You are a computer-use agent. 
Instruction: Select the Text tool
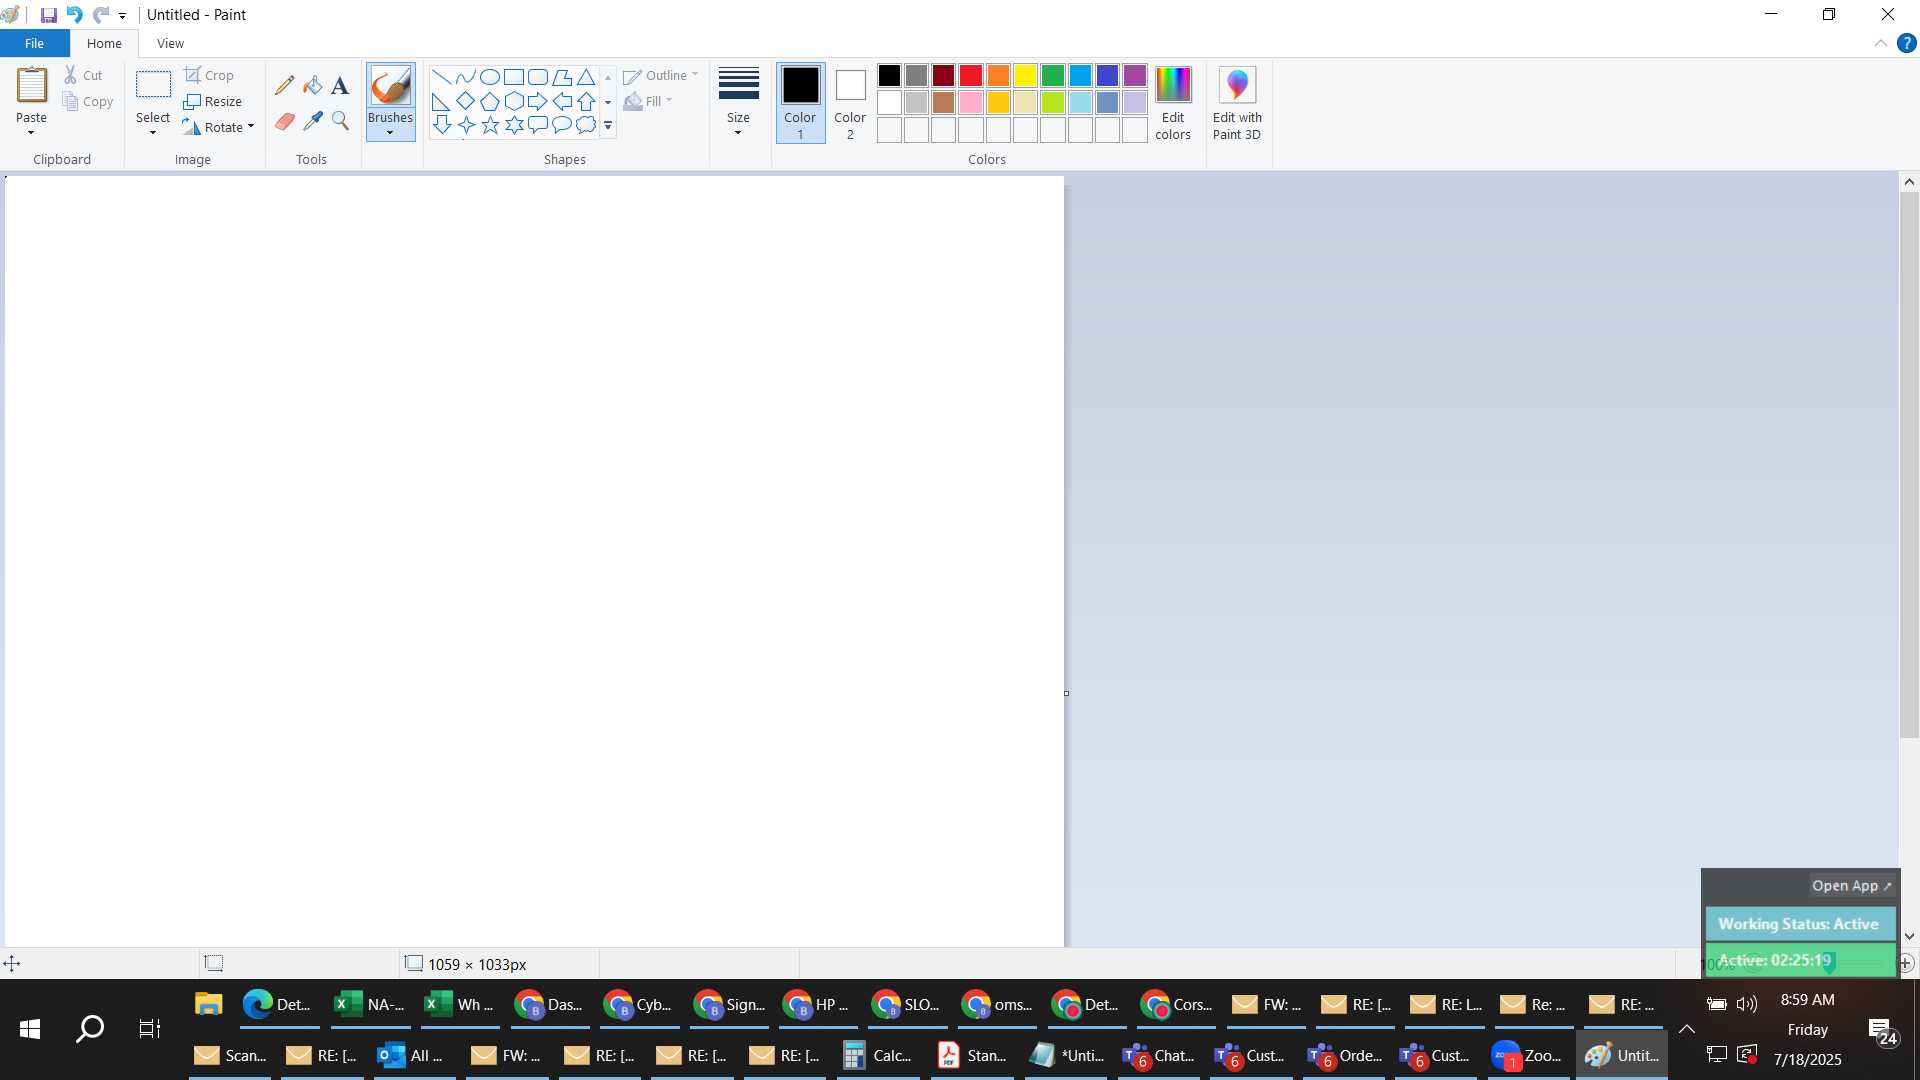coord(340,86)
